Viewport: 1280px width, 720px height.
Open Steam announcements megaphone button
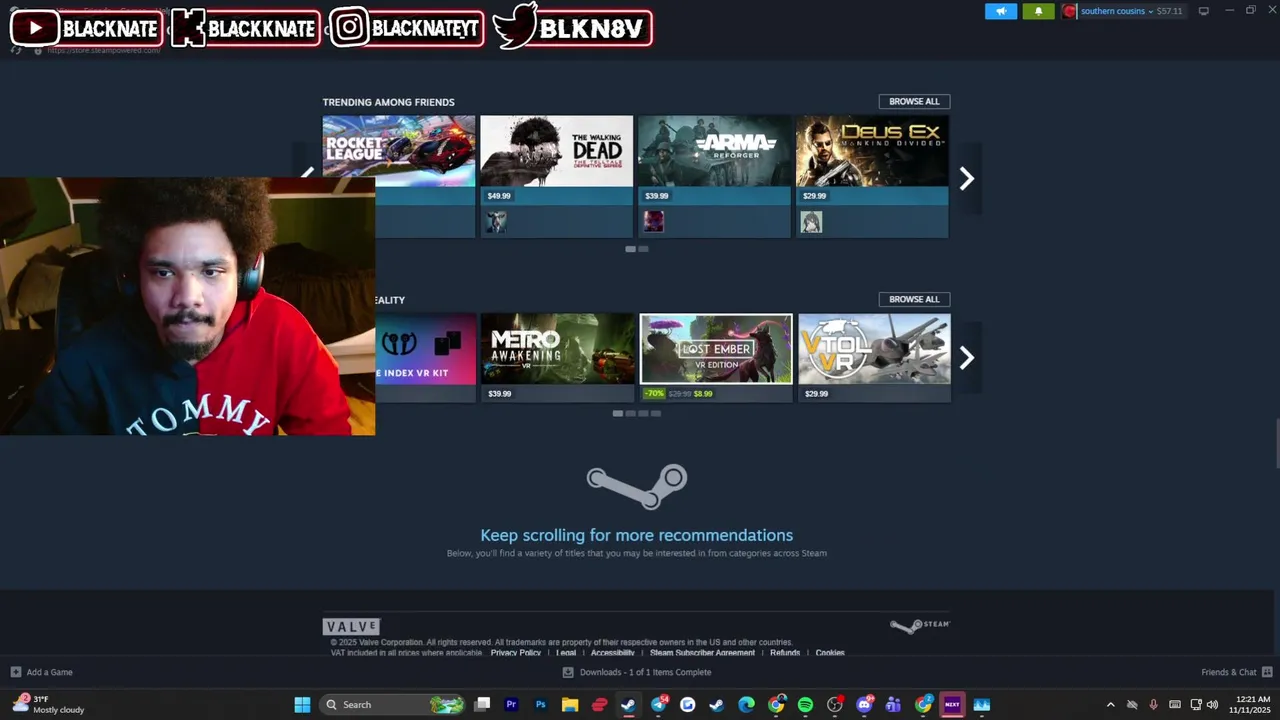pos(1001,11)
